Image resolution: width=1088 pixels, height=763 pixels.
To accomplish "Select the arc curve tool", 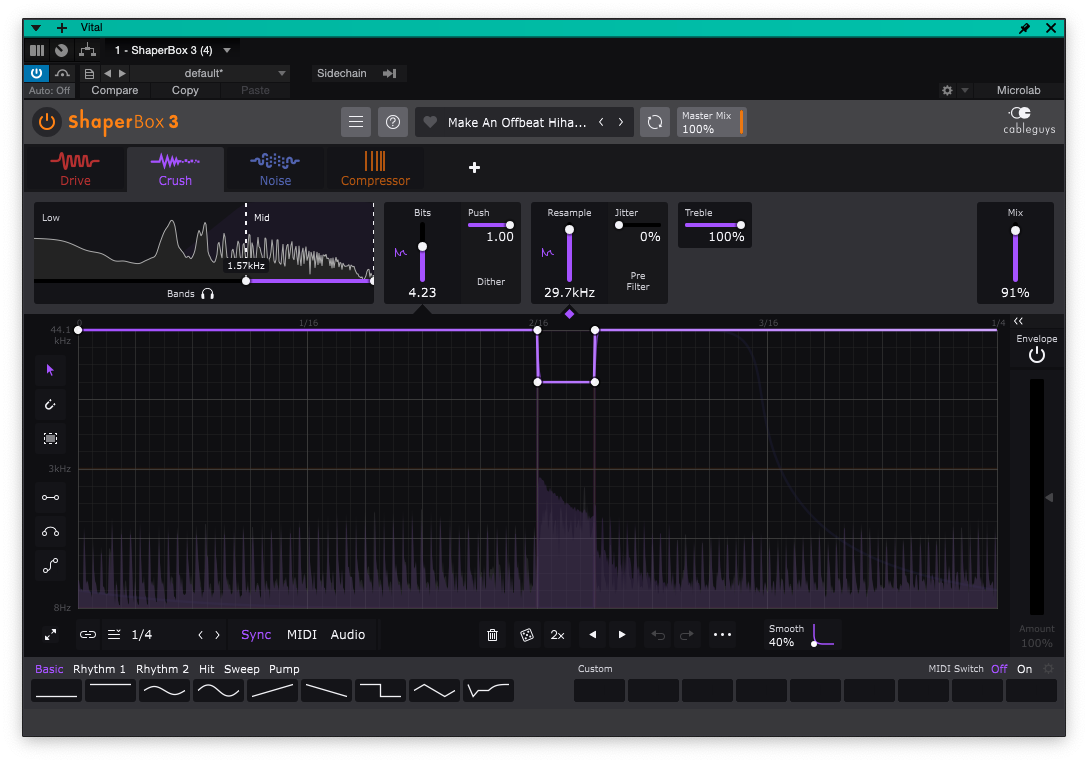I will tap(50, 532).
